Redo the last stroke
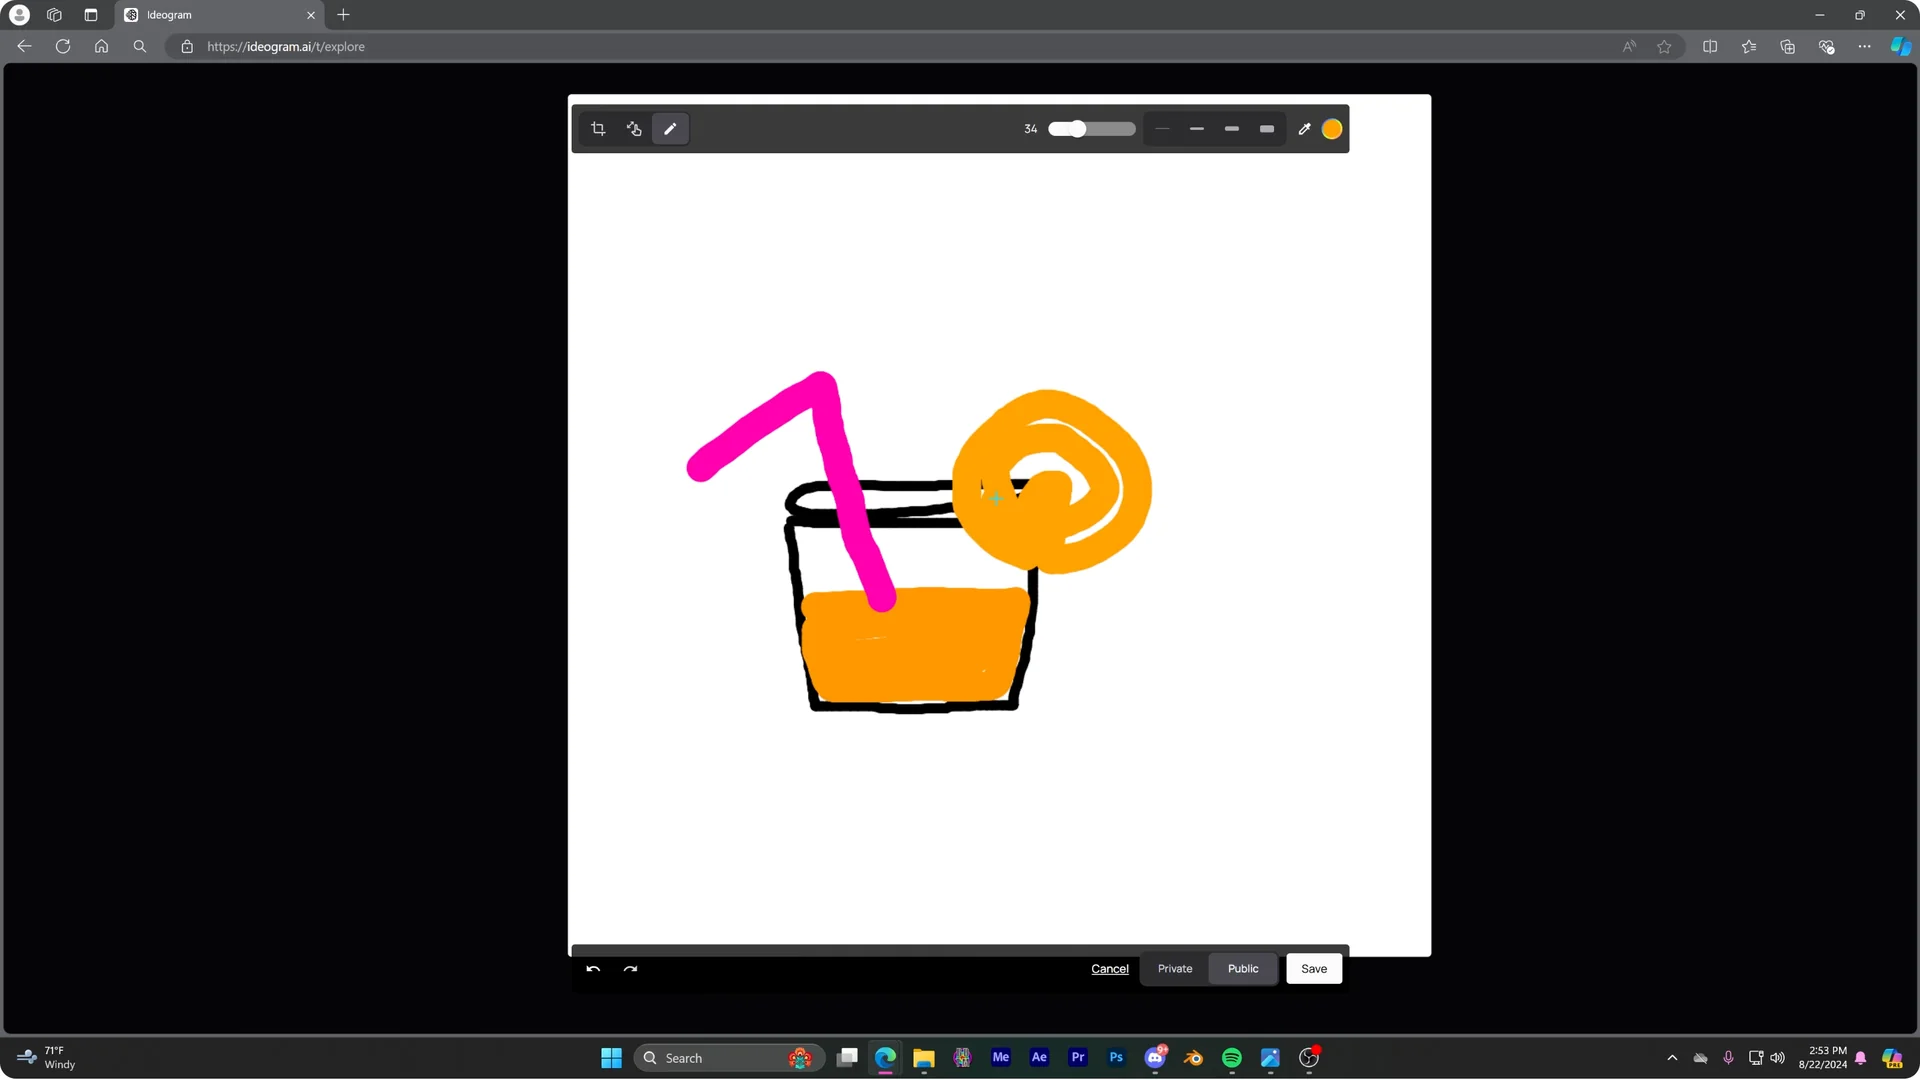 pyautogui.click(x=630, y=968)
